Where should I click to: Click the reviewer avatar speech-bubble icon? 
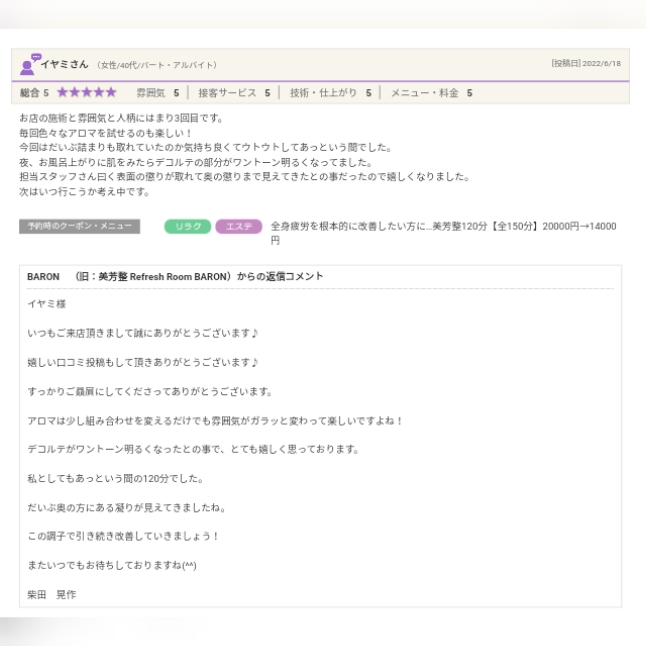pyautogui.click(x=30, y=64)
